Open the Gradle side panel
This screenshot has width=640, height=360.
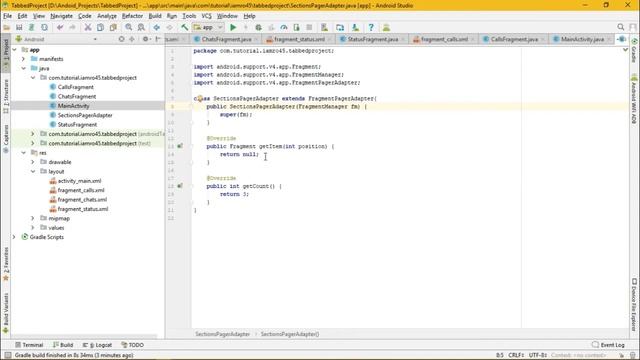634,51
